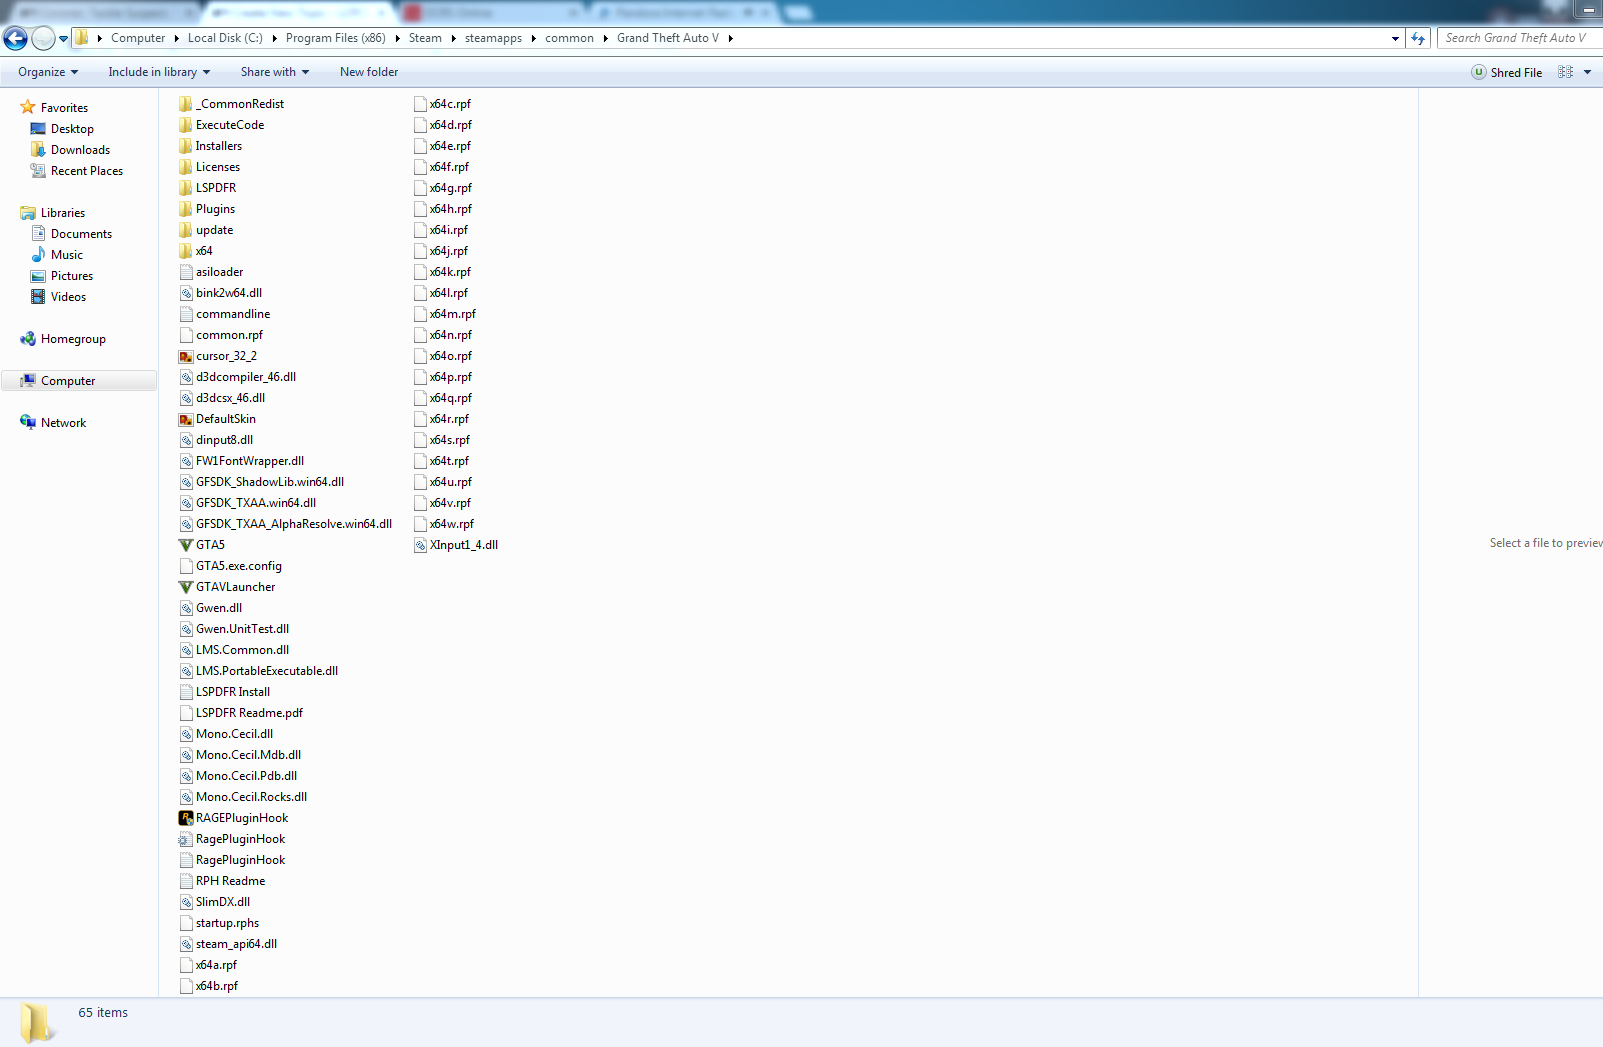Select the LSPDFR folder icon
The image size is (1603, 1047).
tap(186, 188)
